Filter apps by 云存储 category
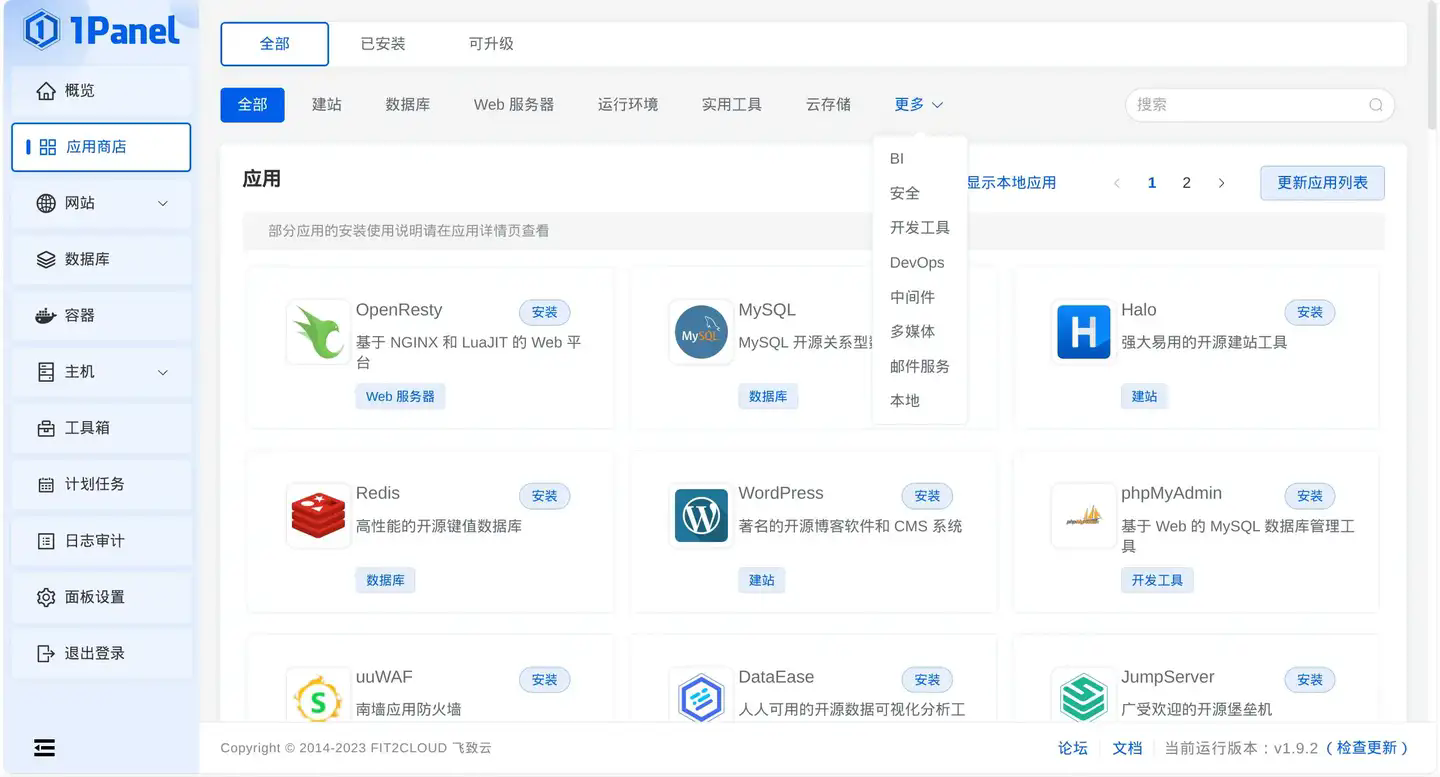 (x=829, y=105)
